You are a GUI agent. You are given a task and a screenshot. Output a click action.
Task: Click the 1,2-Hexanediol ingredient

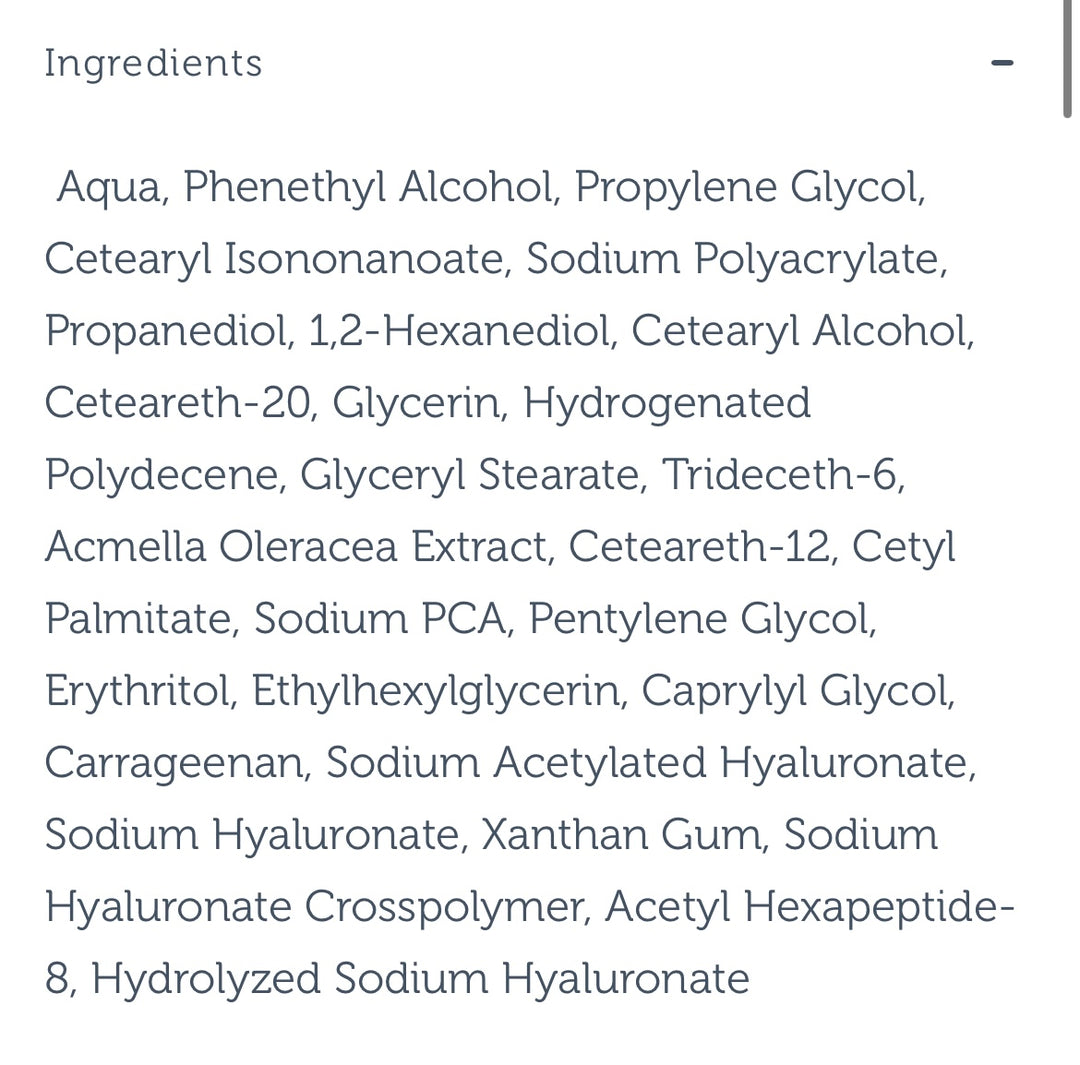point(459,331)
